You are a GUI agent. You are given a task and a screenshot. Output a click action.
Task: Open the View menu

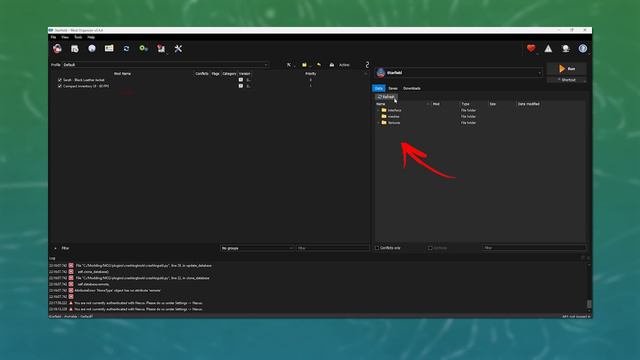pos(65,37)
